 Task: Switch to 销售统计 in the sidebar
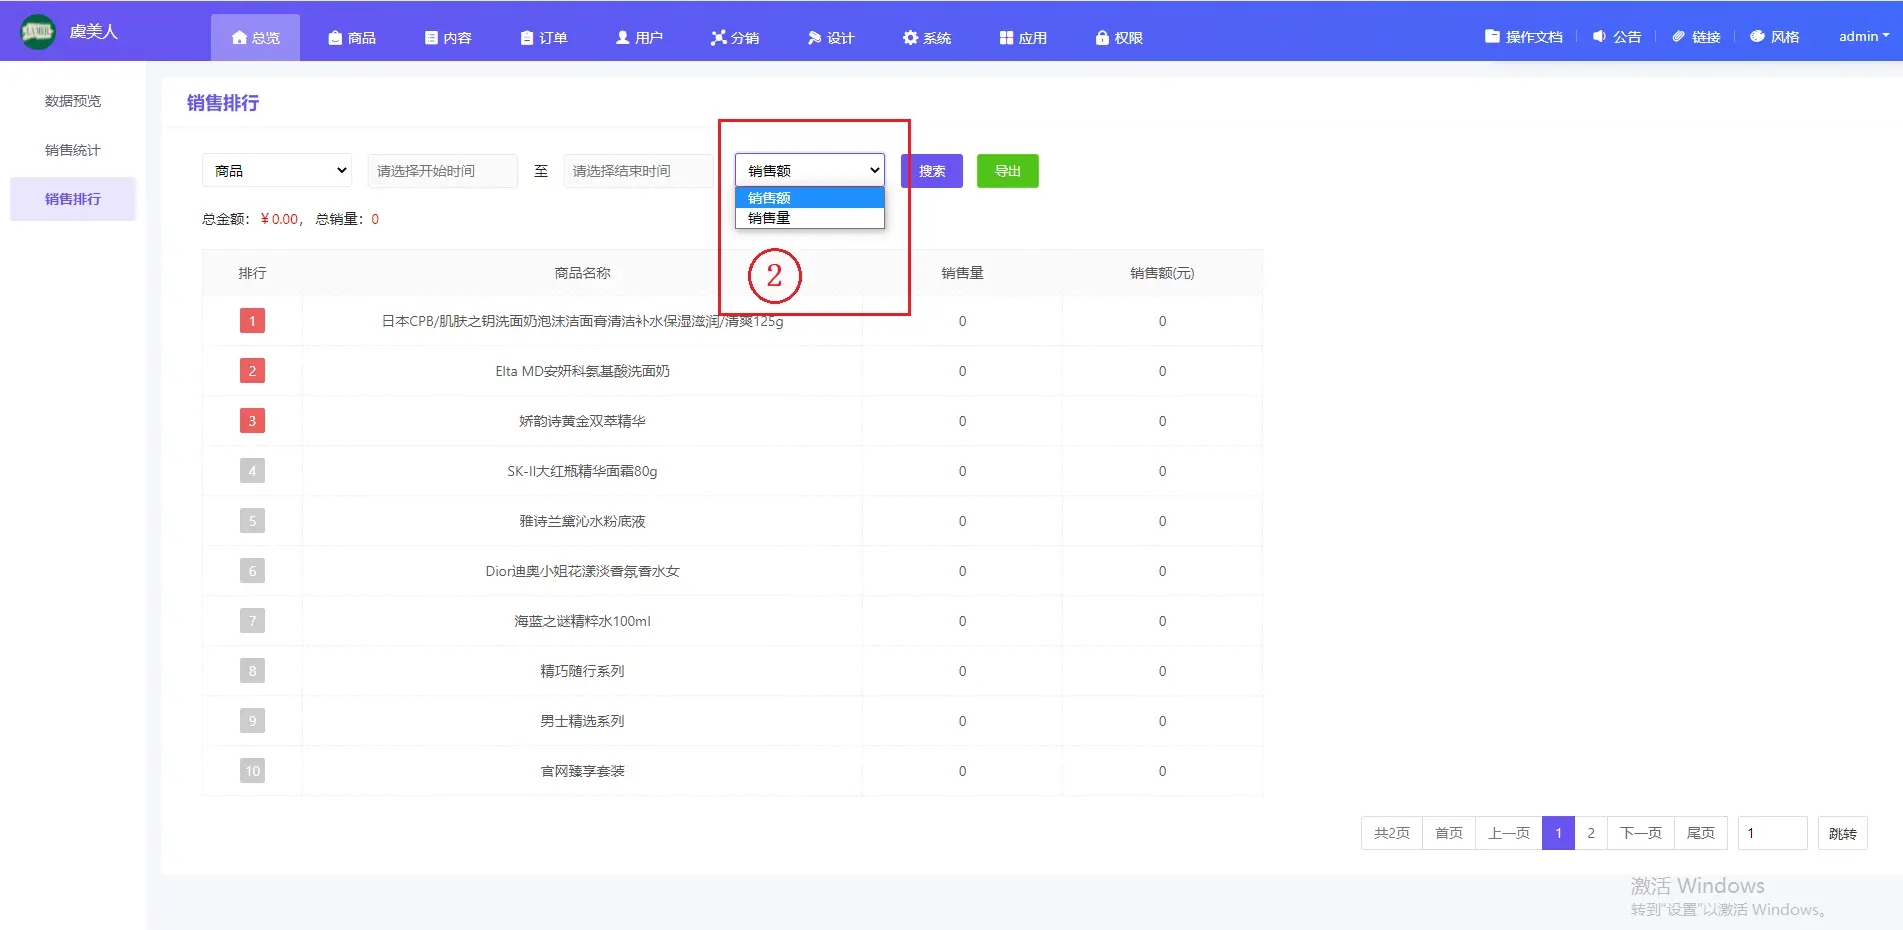pyautogui.click(x=73, y=150)
